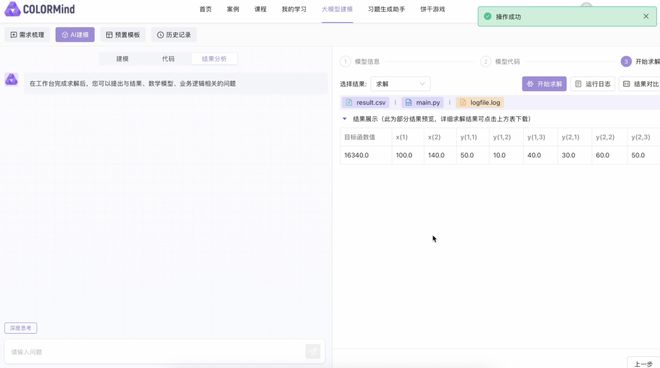Open 需求梳理 from the toolbar
This screenshot has height=368, width=660.
[27, 35]
